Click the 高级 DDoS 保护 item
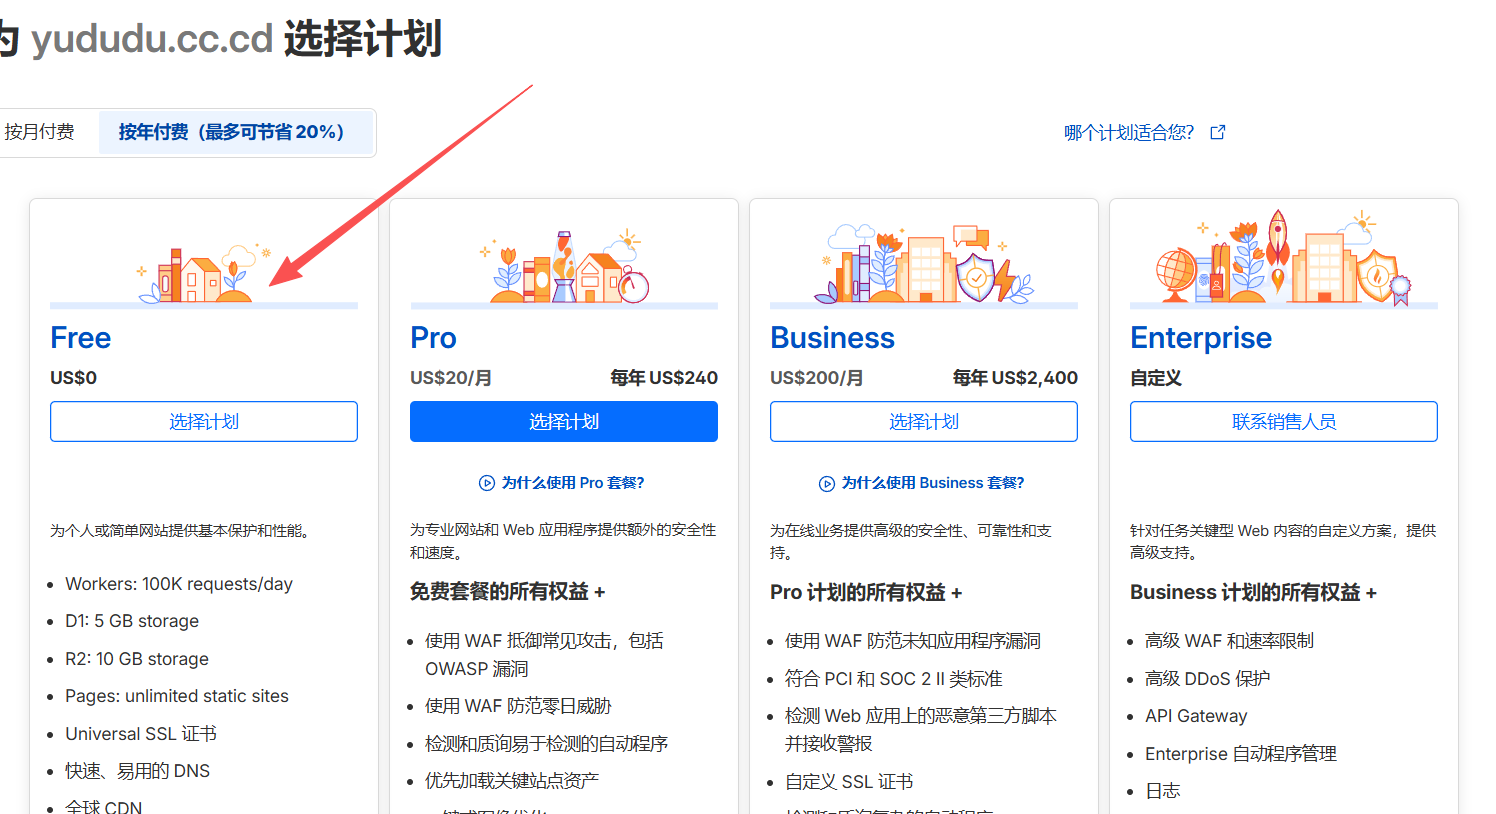 coord(1208,679)
